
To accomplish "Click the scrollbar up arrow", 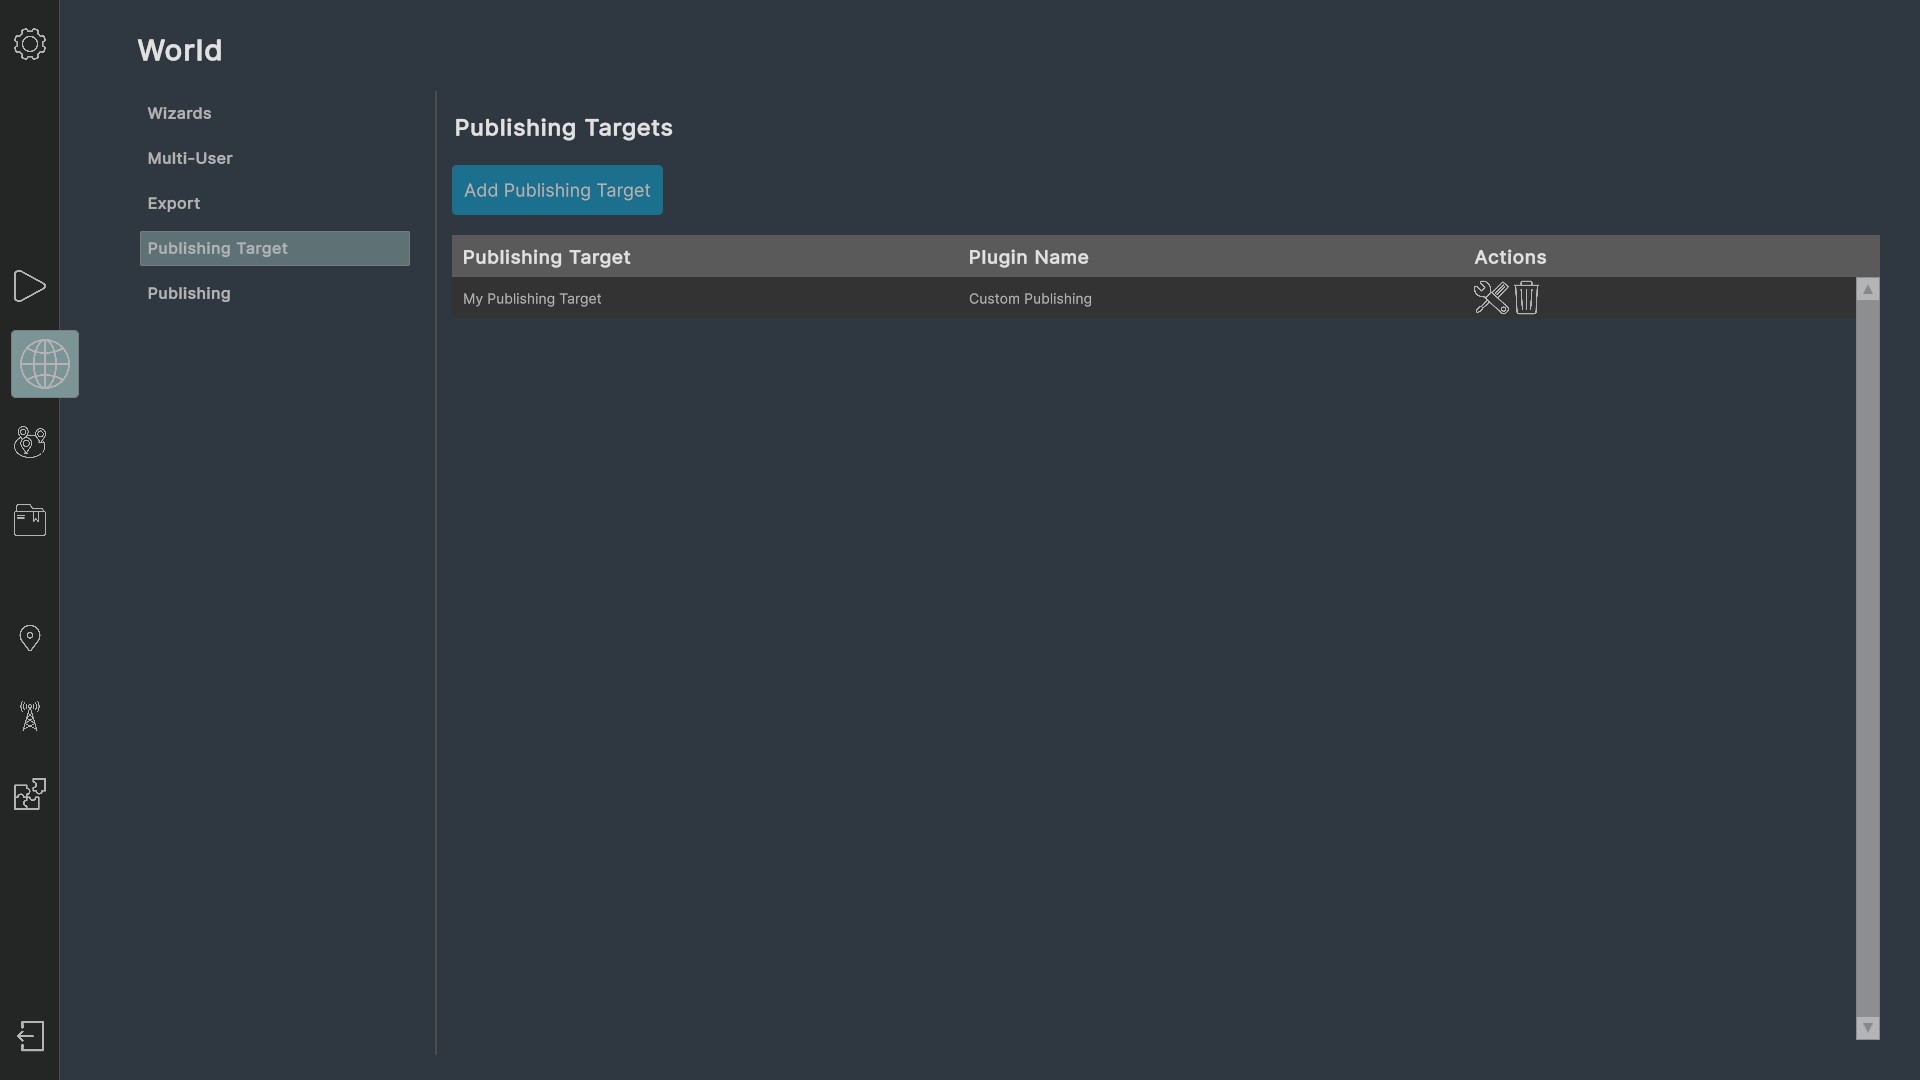I will point(1868,289).
